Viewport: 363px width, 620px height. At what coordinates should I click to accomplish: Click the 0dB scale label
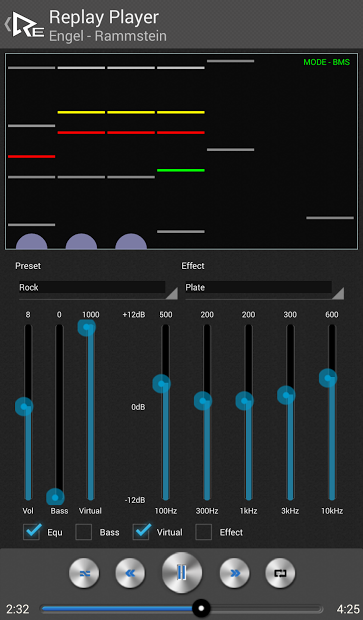(138, 407)
